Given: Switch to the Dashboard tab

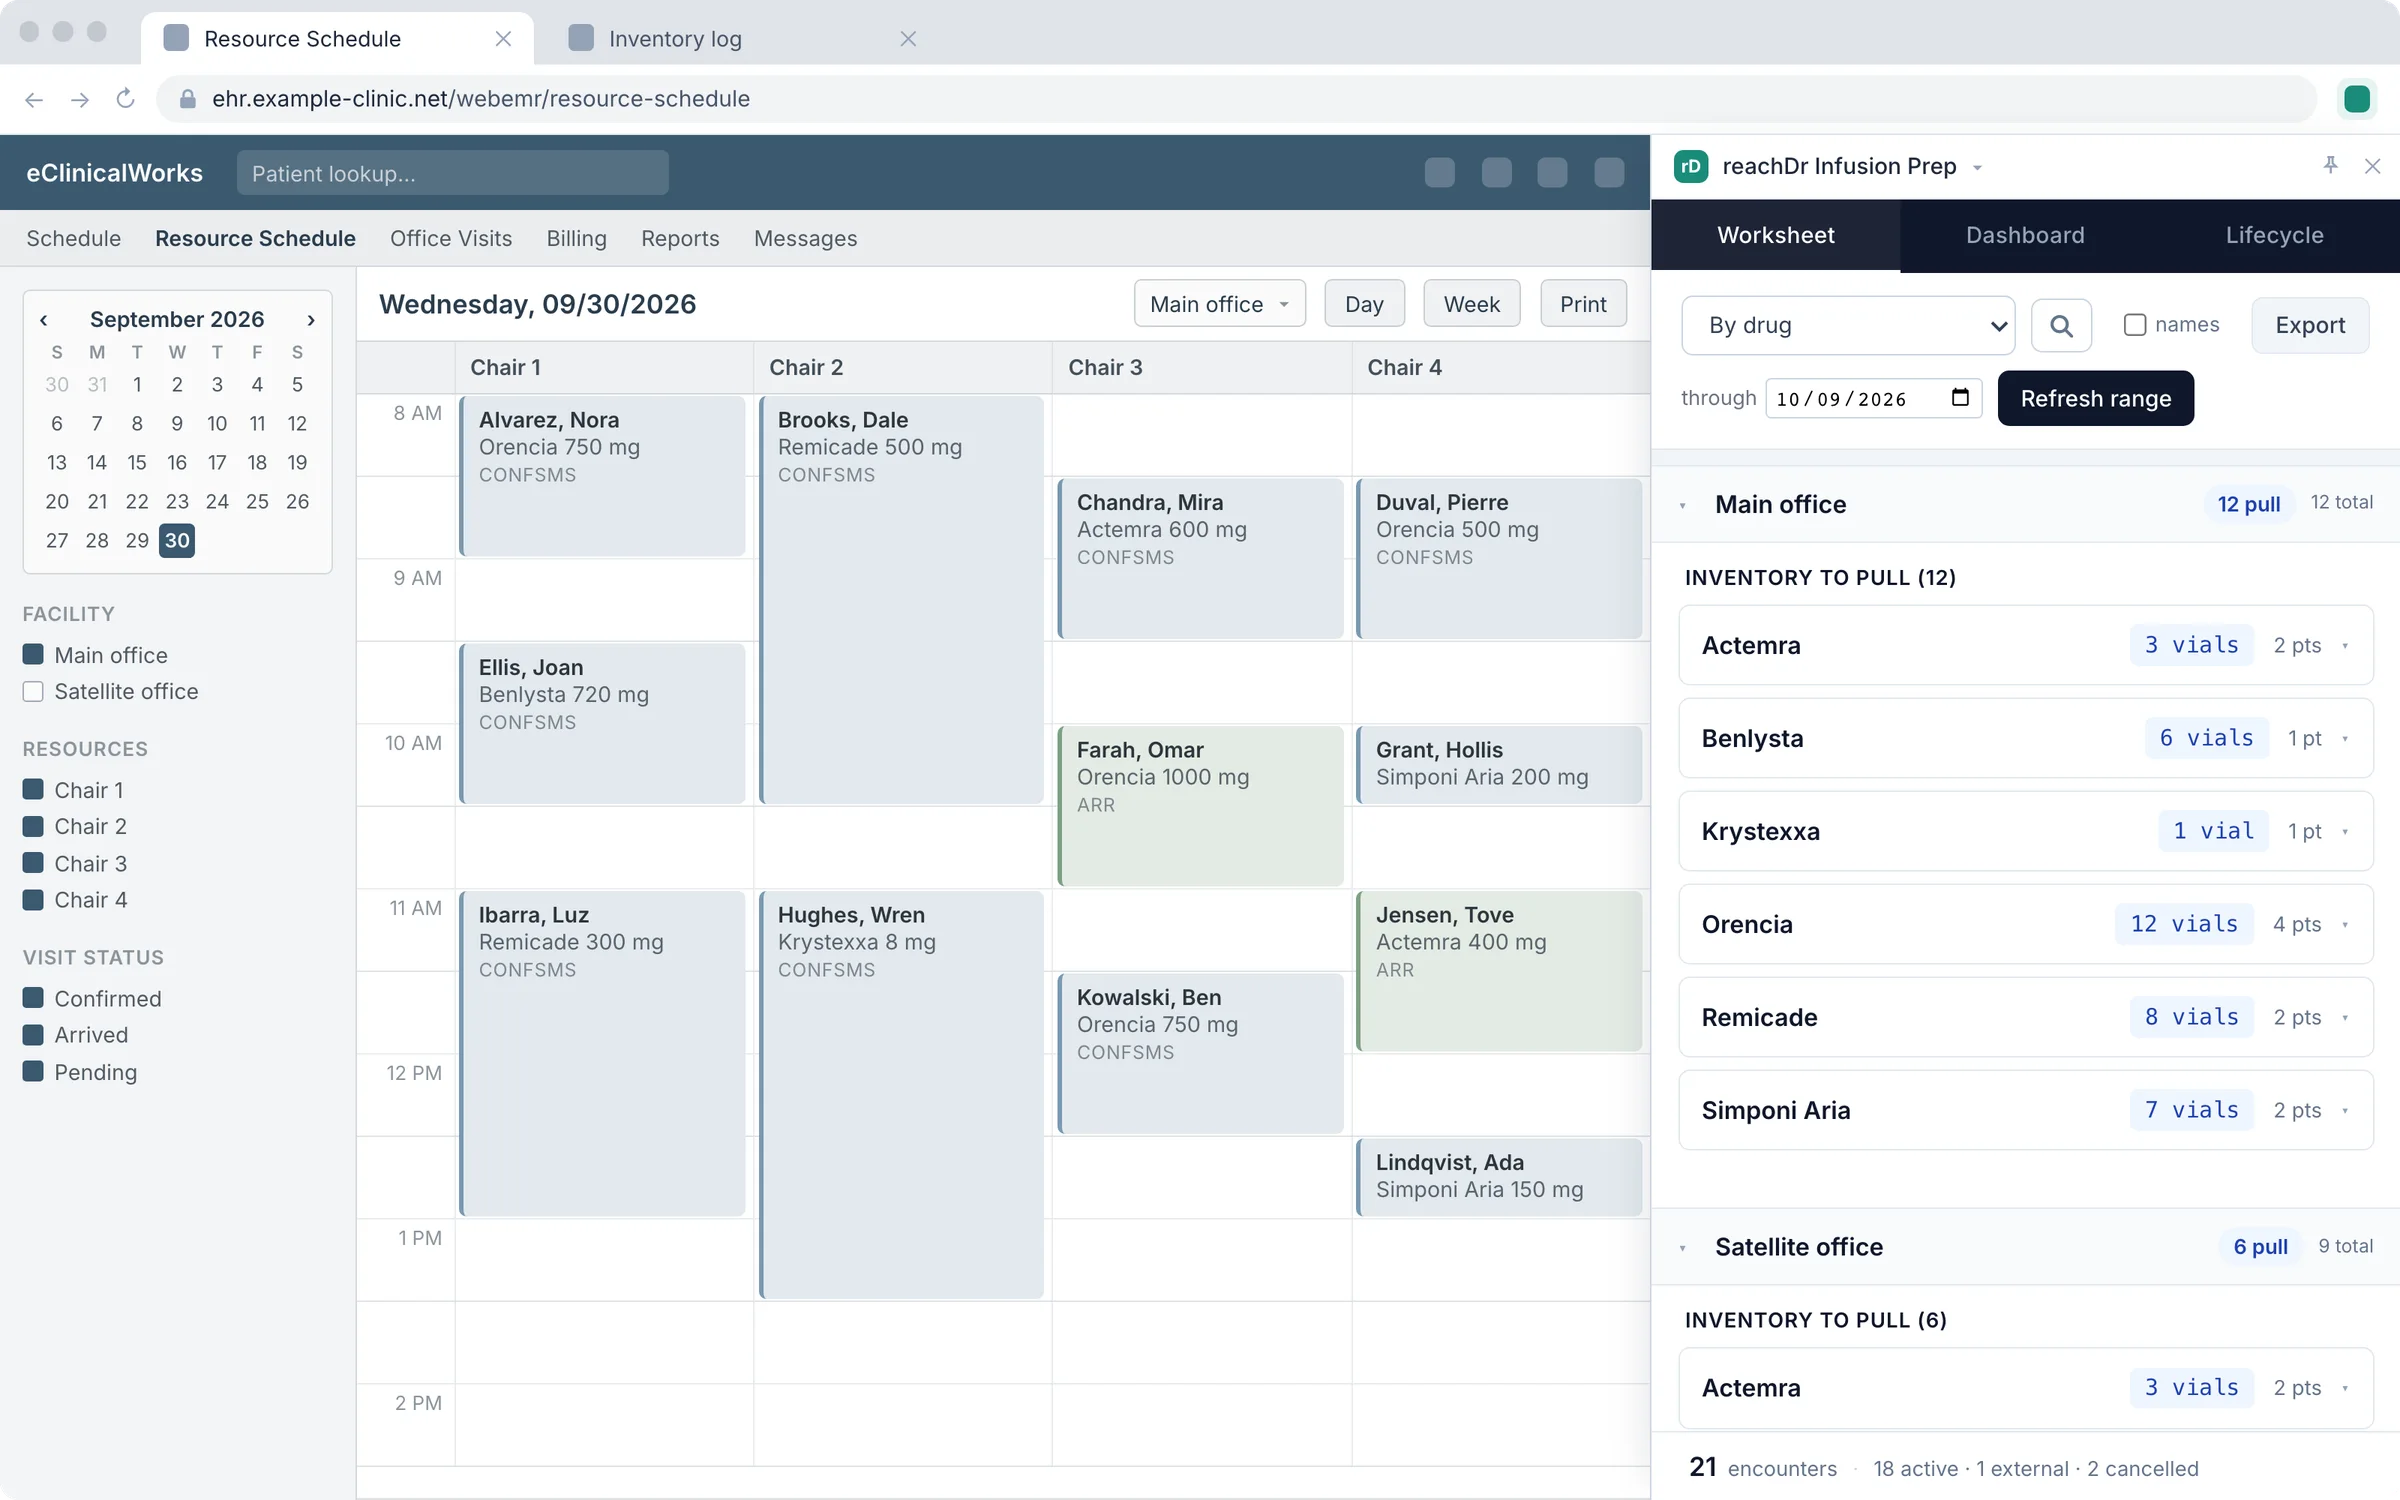Looking at the screenshot, I should tap(2025, 235).
